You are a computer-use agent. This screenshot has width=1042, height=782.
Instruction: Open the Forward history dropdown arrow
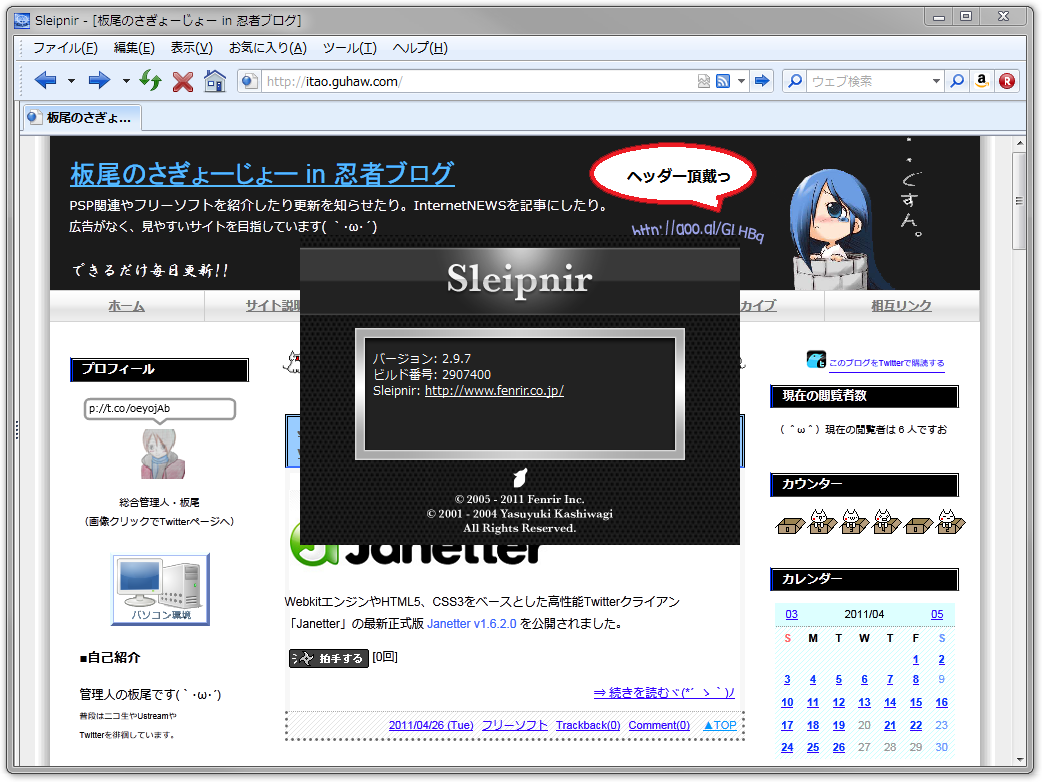pos(126,81)
